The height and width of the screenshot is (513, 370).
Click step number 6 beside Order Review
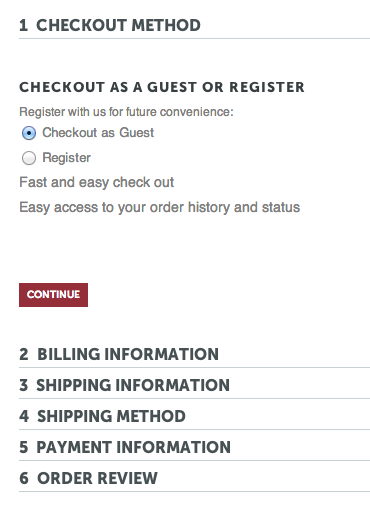pyautogui.click(x=24, y=478)
